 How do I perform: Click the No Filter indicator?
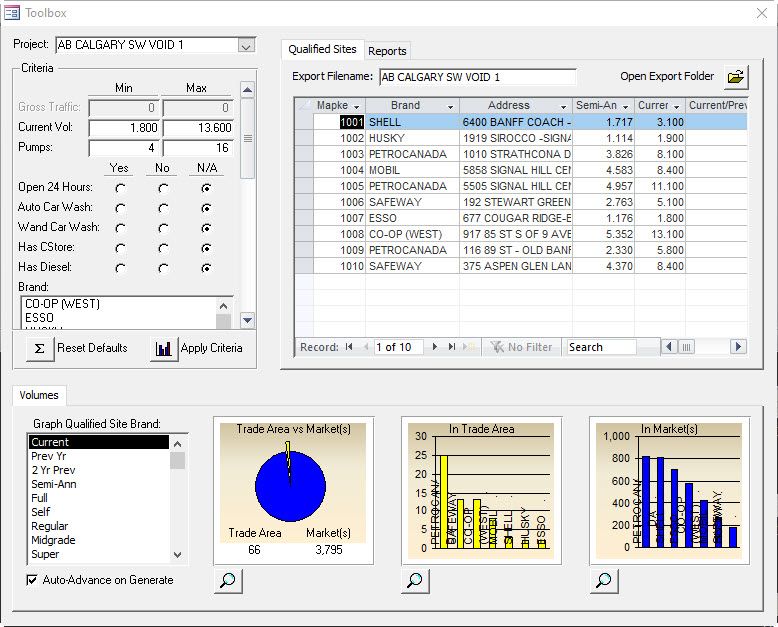(x=521, y=347)
